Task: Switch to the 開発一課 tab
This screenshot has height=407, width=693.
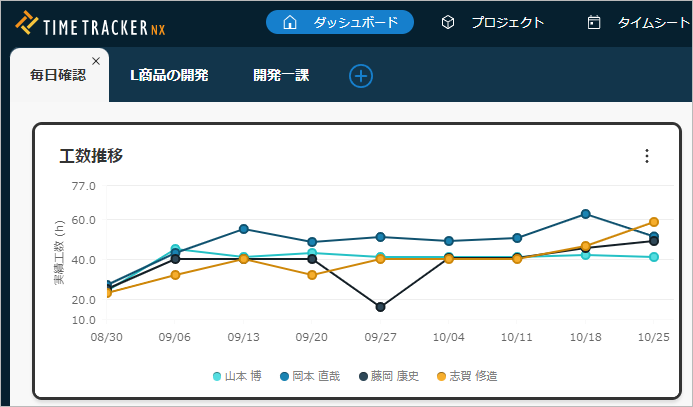Action: click(281, 76)
